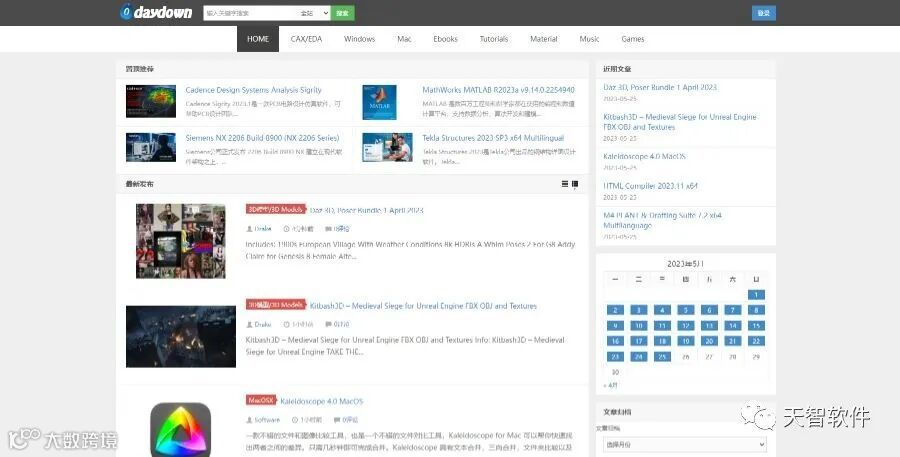The image size is (900, 457).
Task: Open the search scope dropdown
Action: (314, 13)
